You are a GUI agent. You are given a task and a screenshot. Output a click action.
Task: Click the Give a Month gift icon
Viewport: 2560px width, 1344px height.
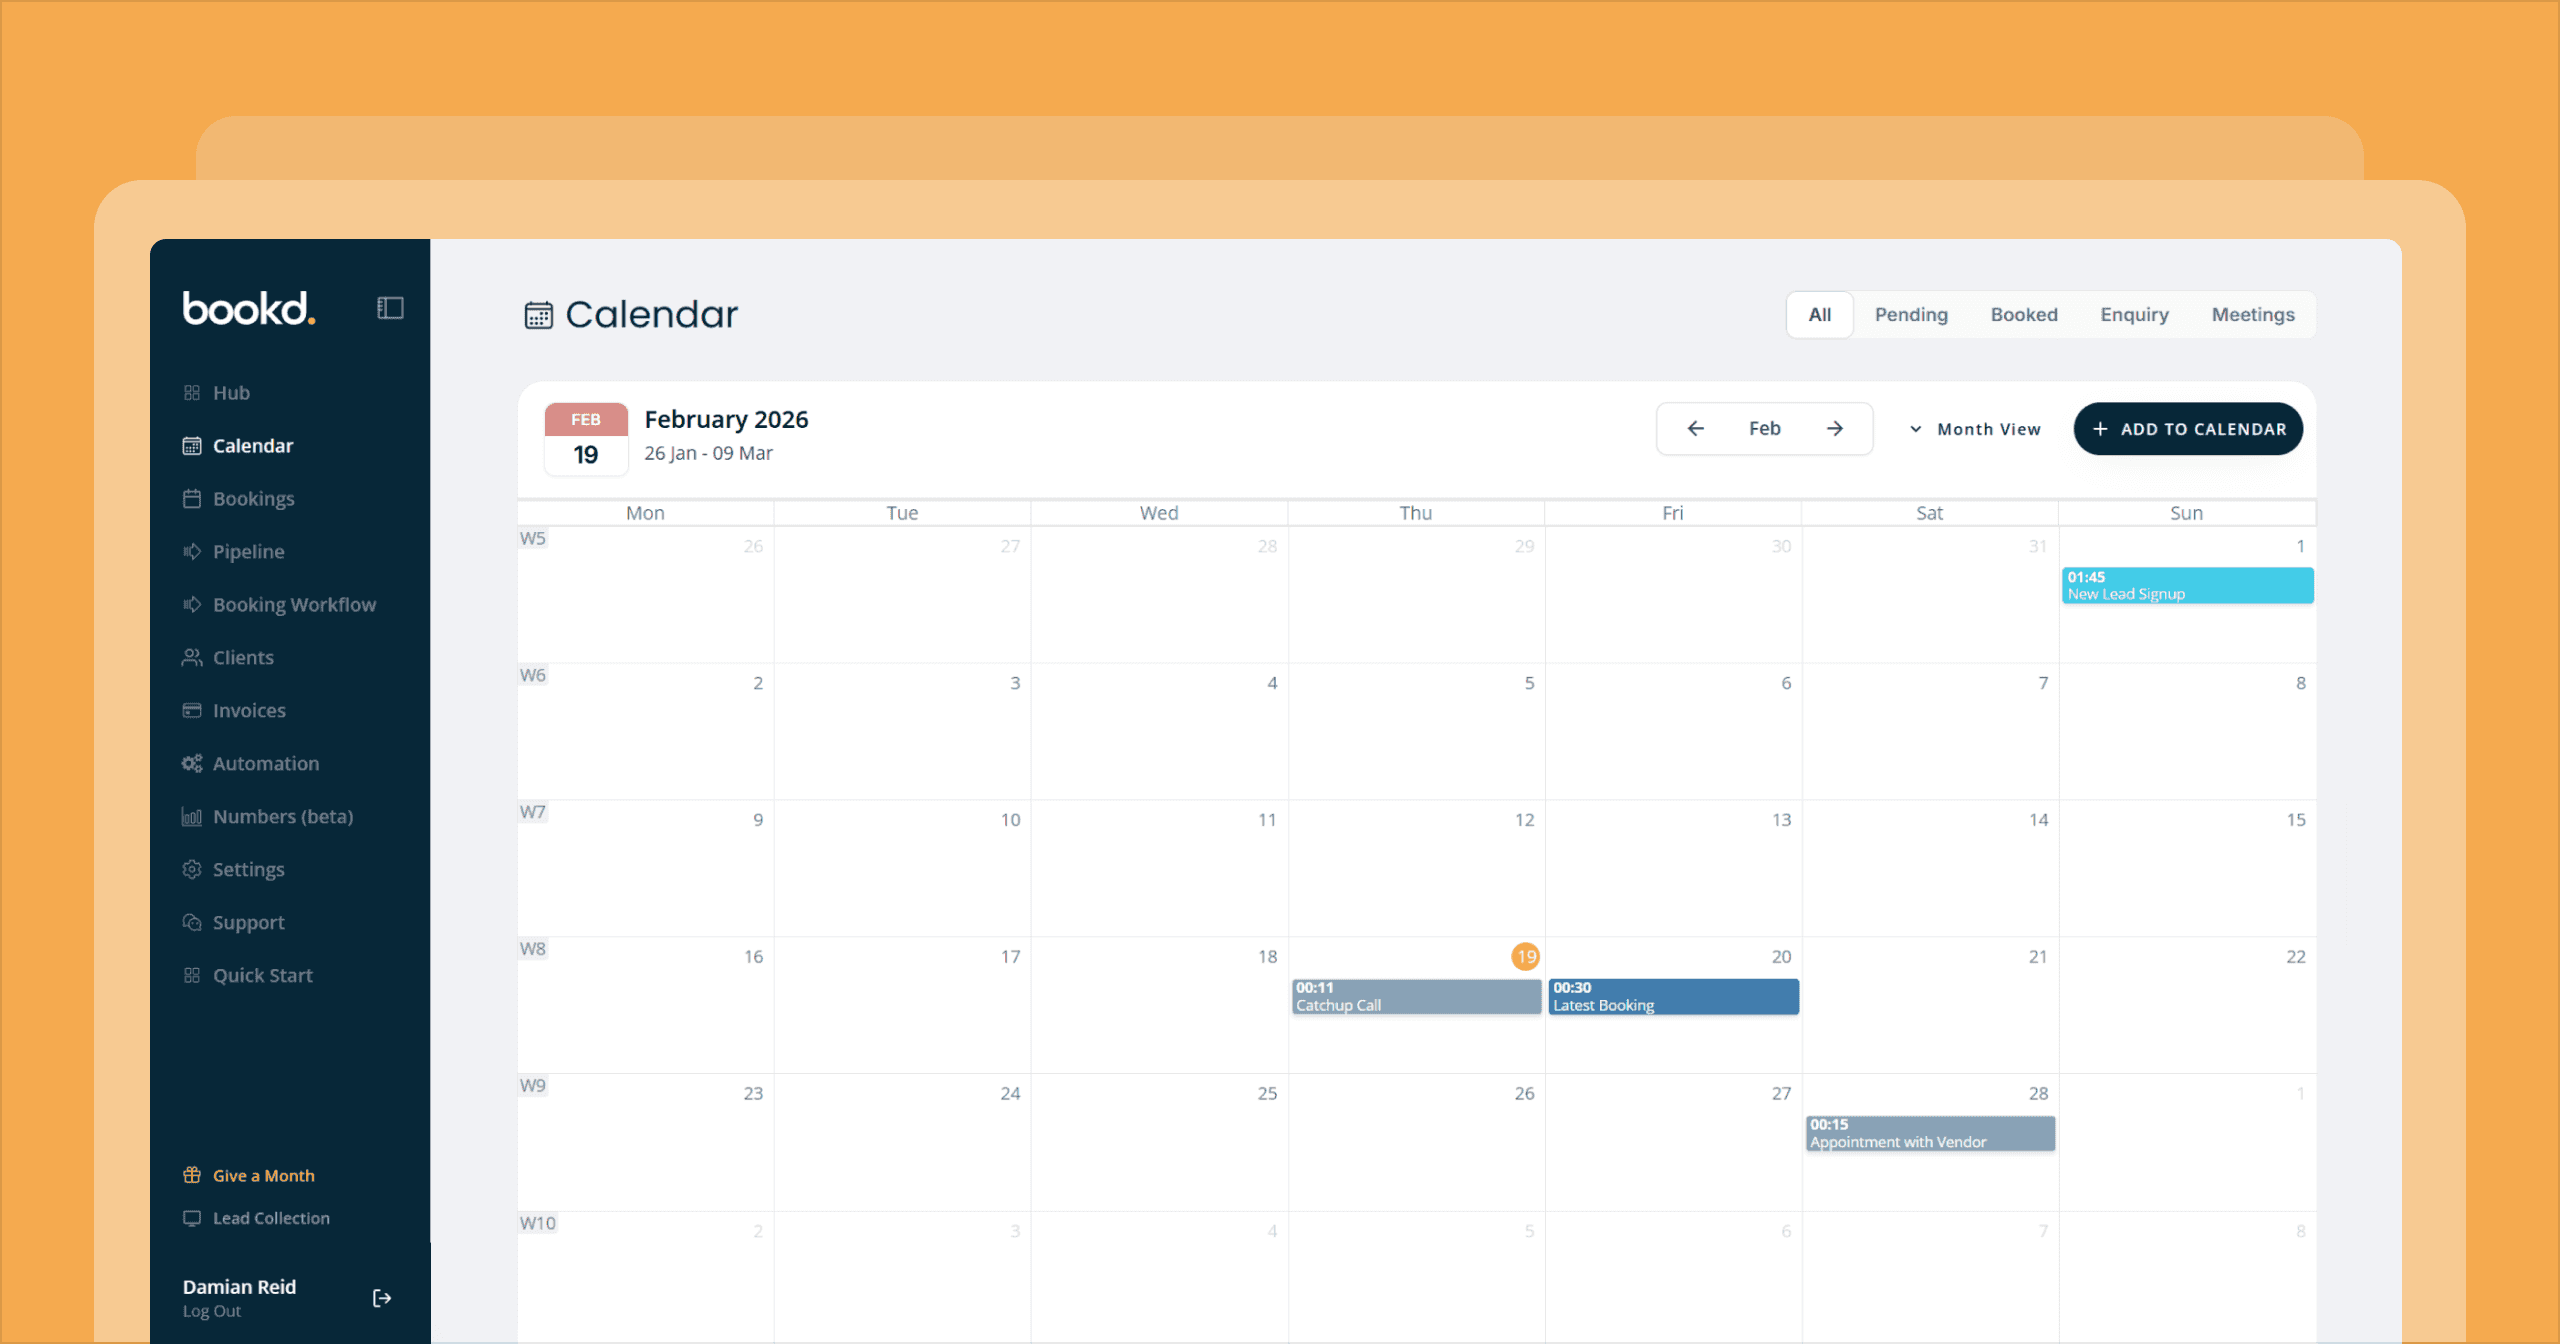pyautogui.click(x=192, y=1176)
